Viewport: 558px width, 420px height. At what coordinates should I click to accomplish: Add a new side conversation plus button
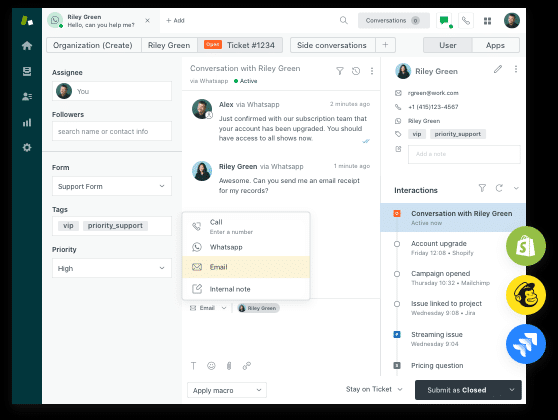pos(385,45)
